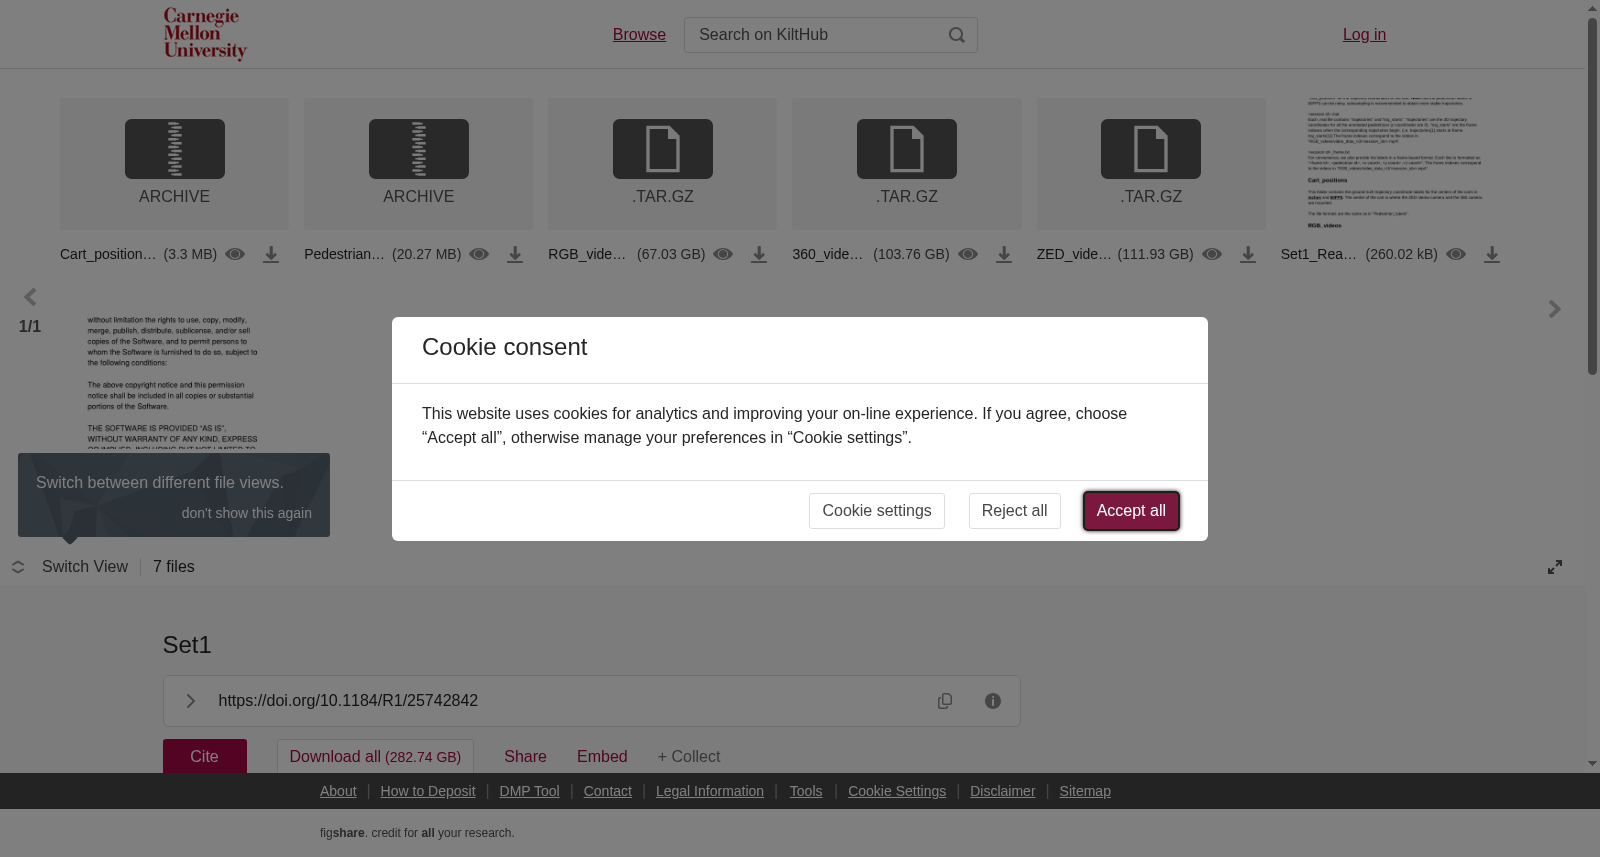The width and height of the screenshot is (1600, 857).
Task: Click the vertical page scrollbar
Action: click(1592, 196)
